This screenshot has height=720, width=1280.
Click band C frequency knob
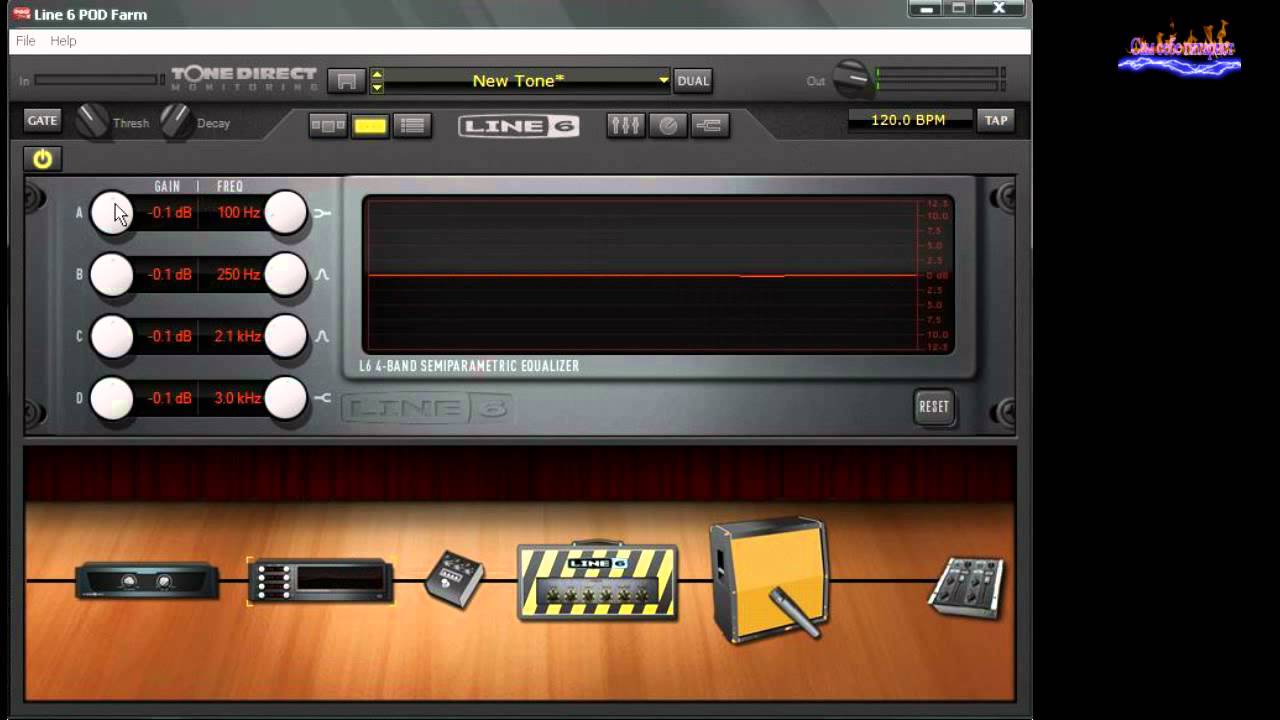(x=286, y=337)
